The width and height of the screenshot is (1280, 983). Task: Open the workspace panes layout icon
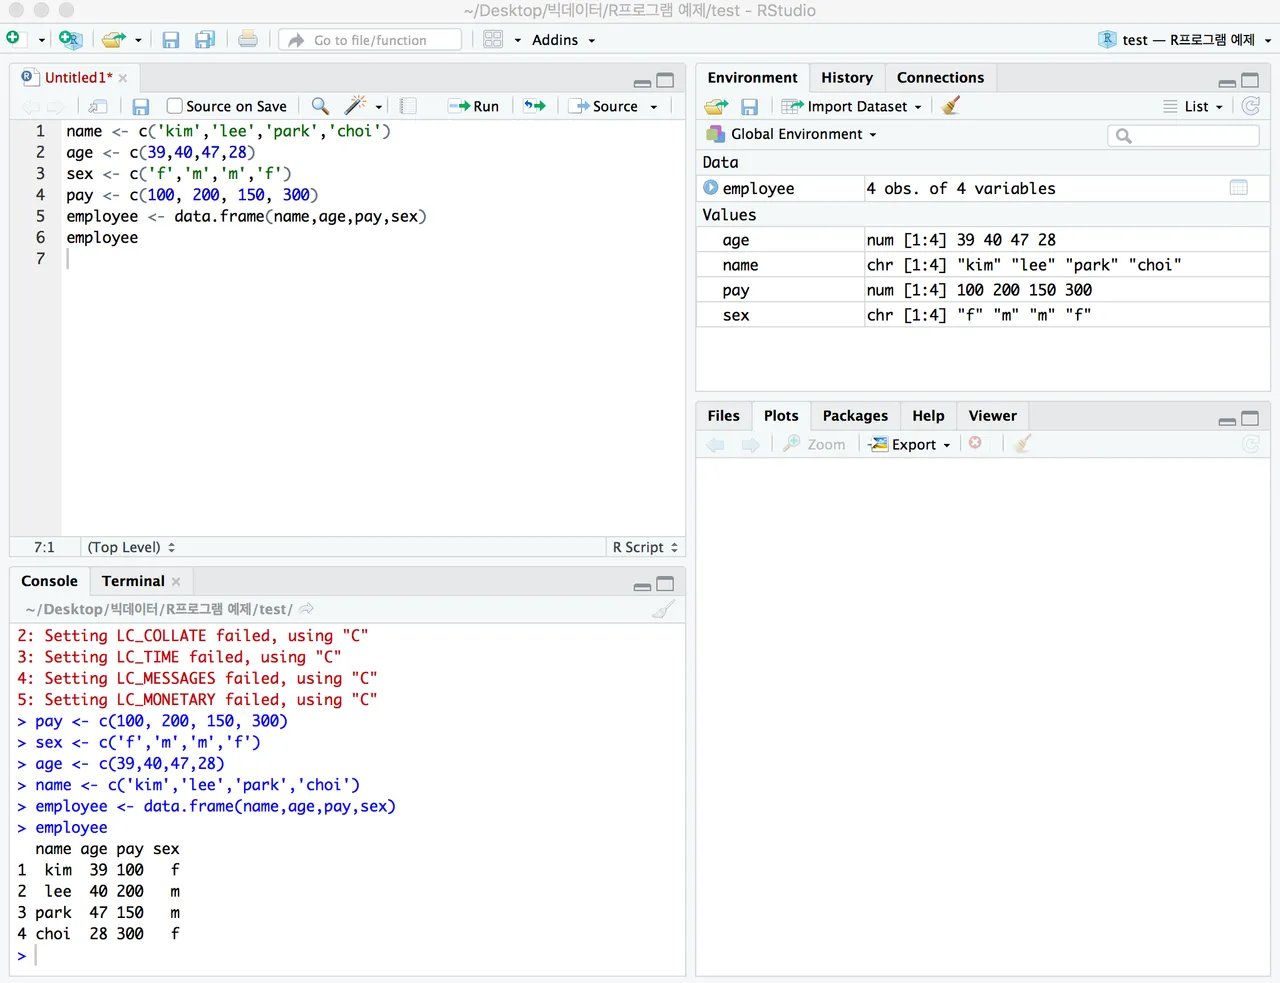click(493, 40)
